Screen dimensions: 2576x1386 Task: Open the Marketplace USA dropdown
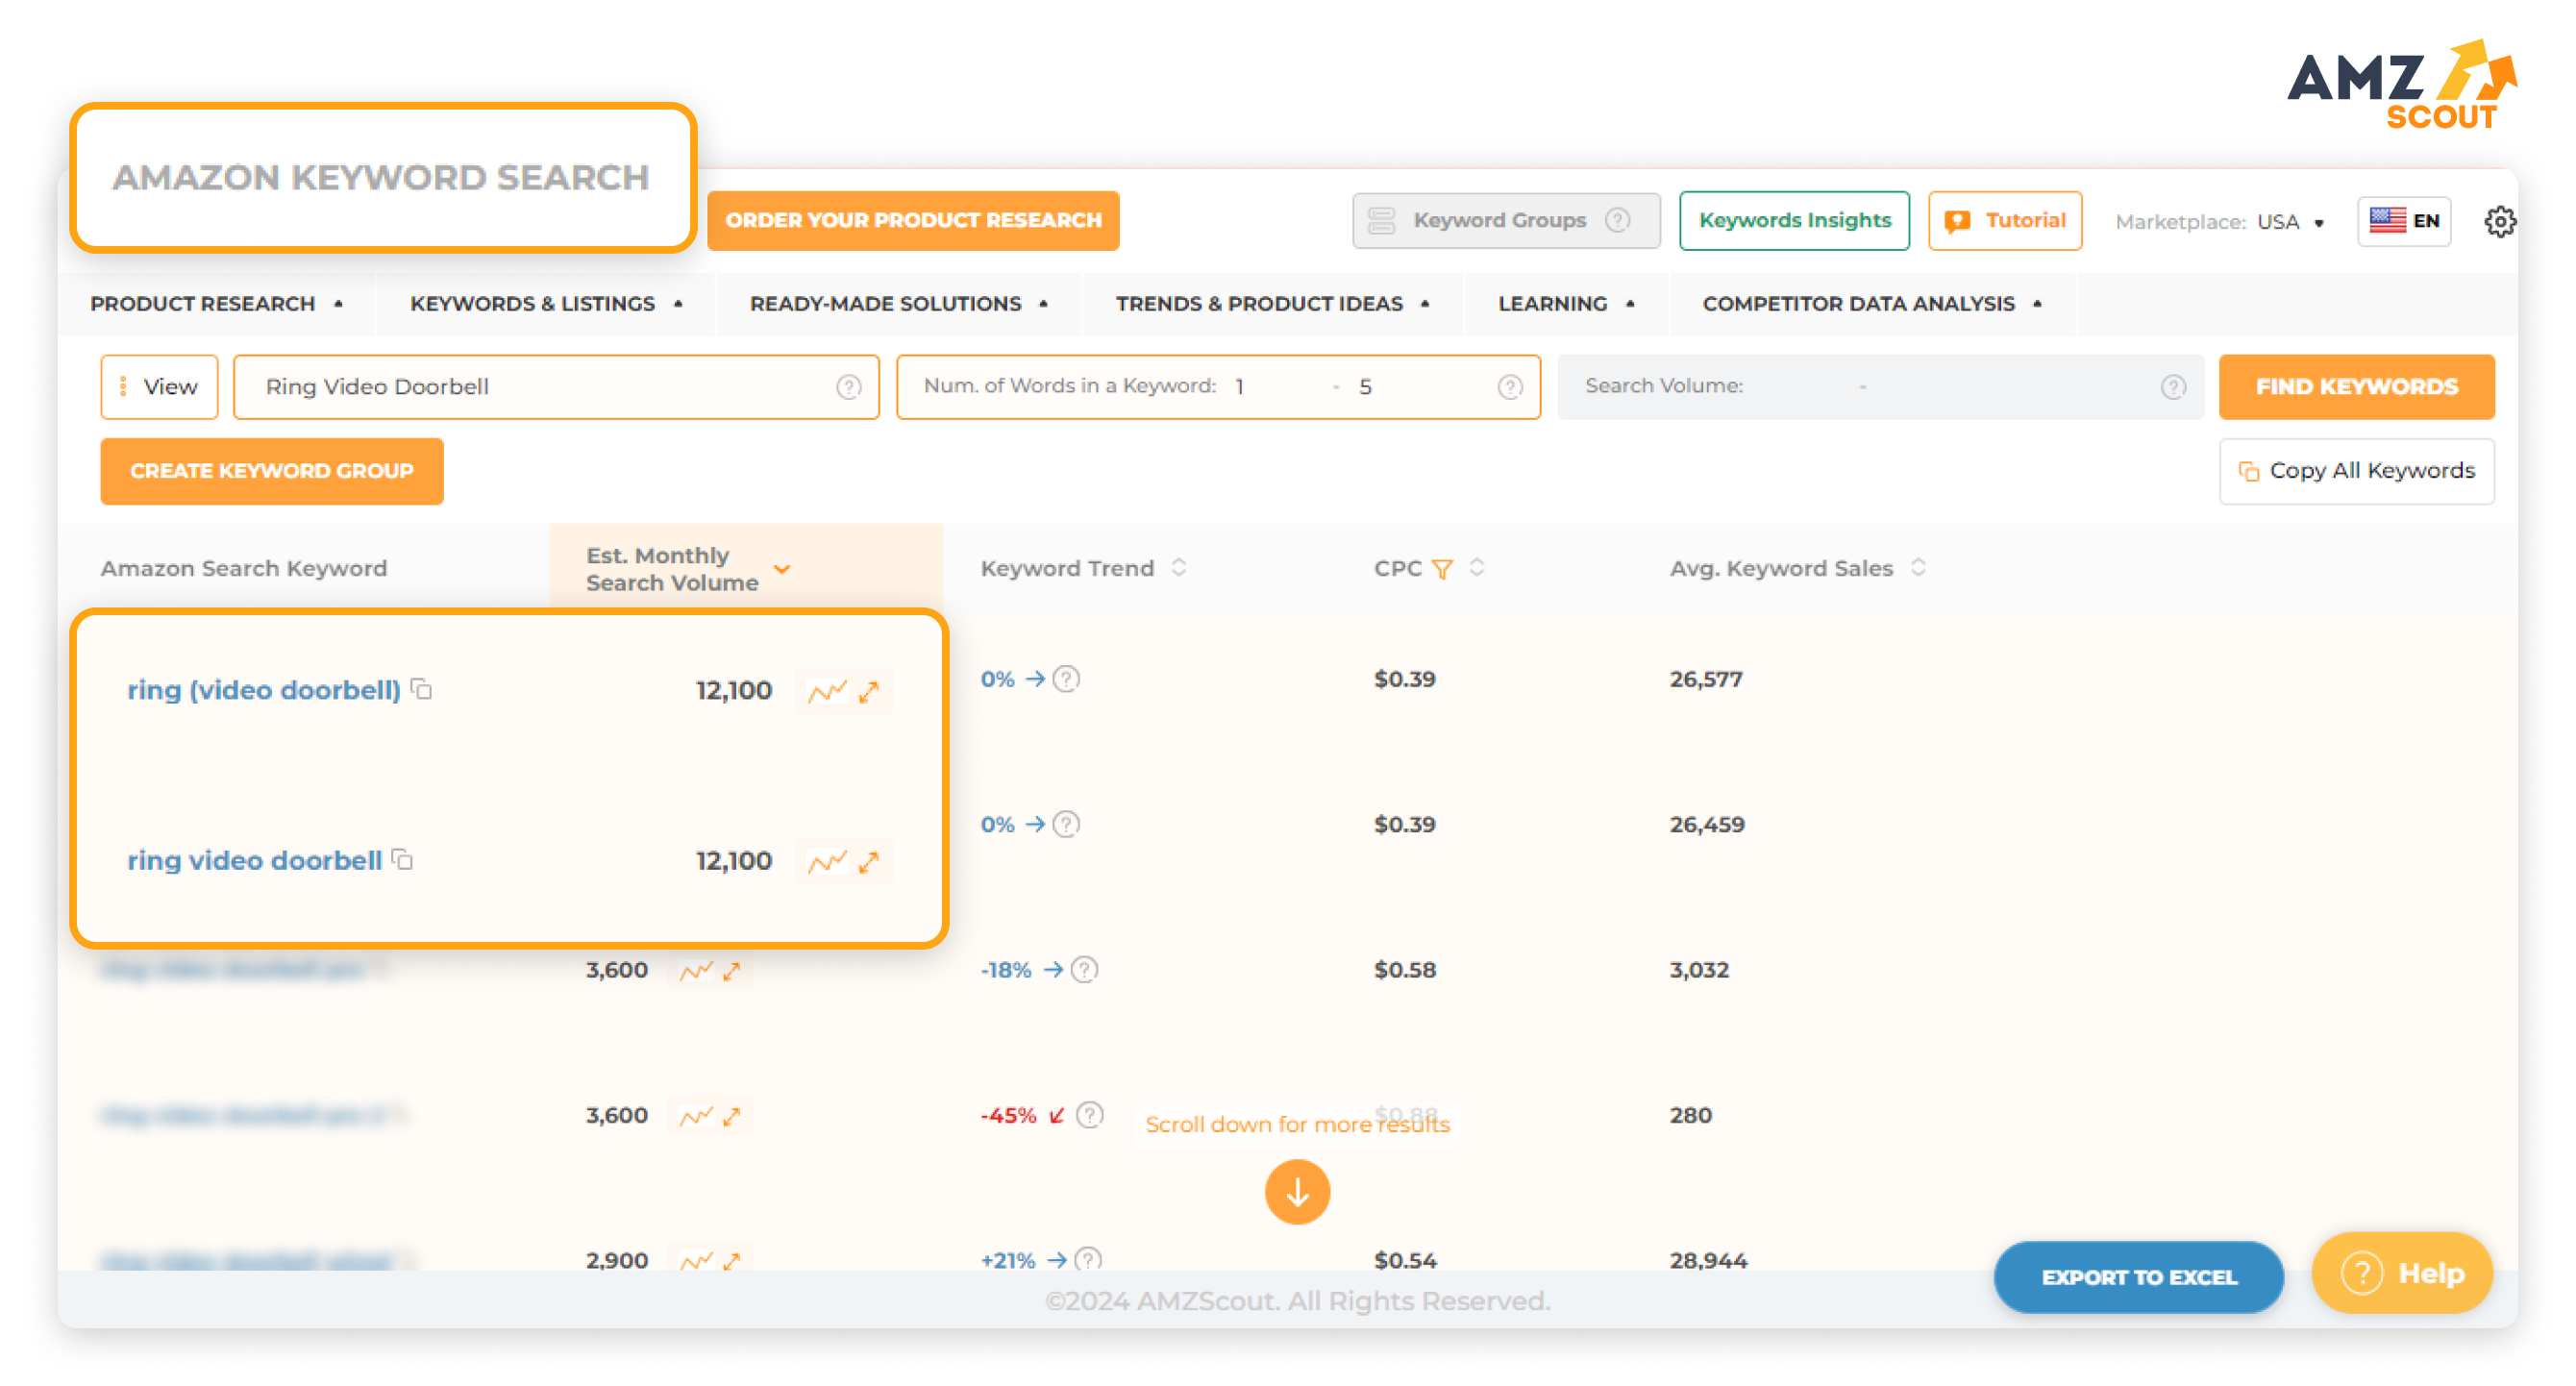point(2290,221)
